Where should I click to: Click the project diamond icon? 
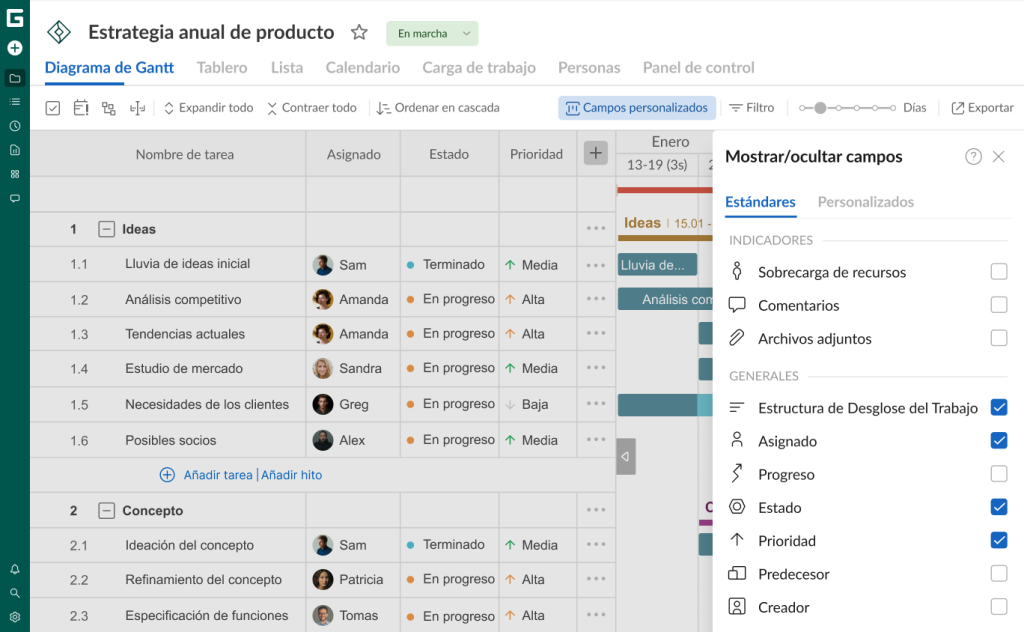tap(59, 32)
